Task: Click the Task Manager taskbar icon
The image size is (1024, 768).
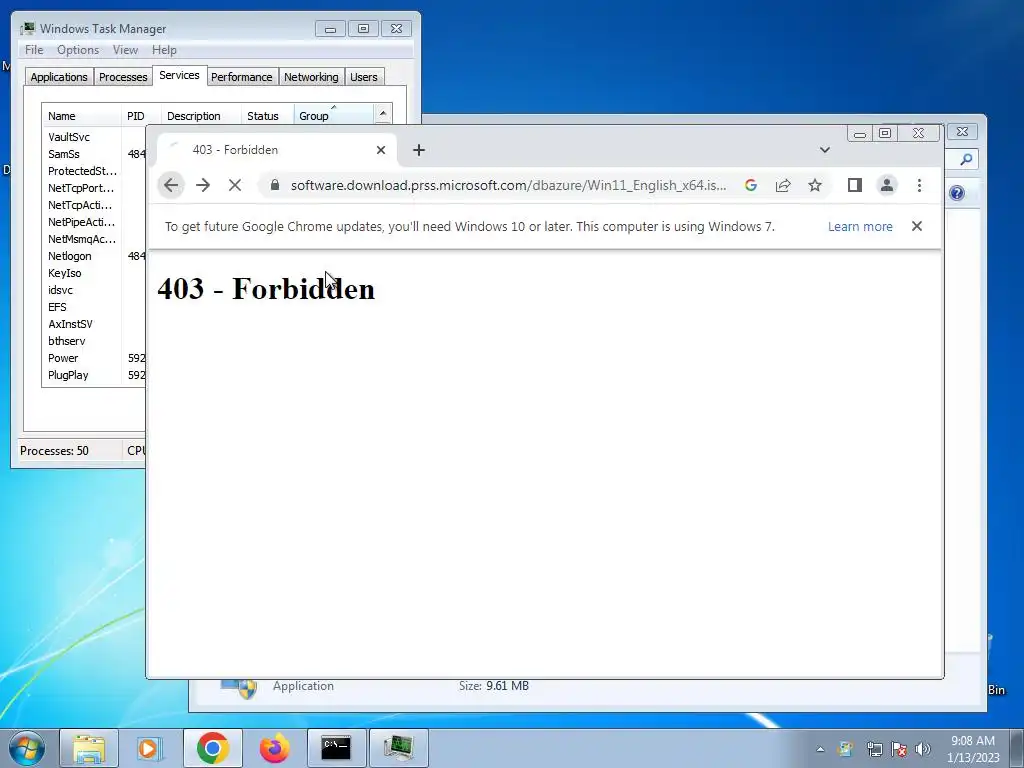Action: coord(398,748)
